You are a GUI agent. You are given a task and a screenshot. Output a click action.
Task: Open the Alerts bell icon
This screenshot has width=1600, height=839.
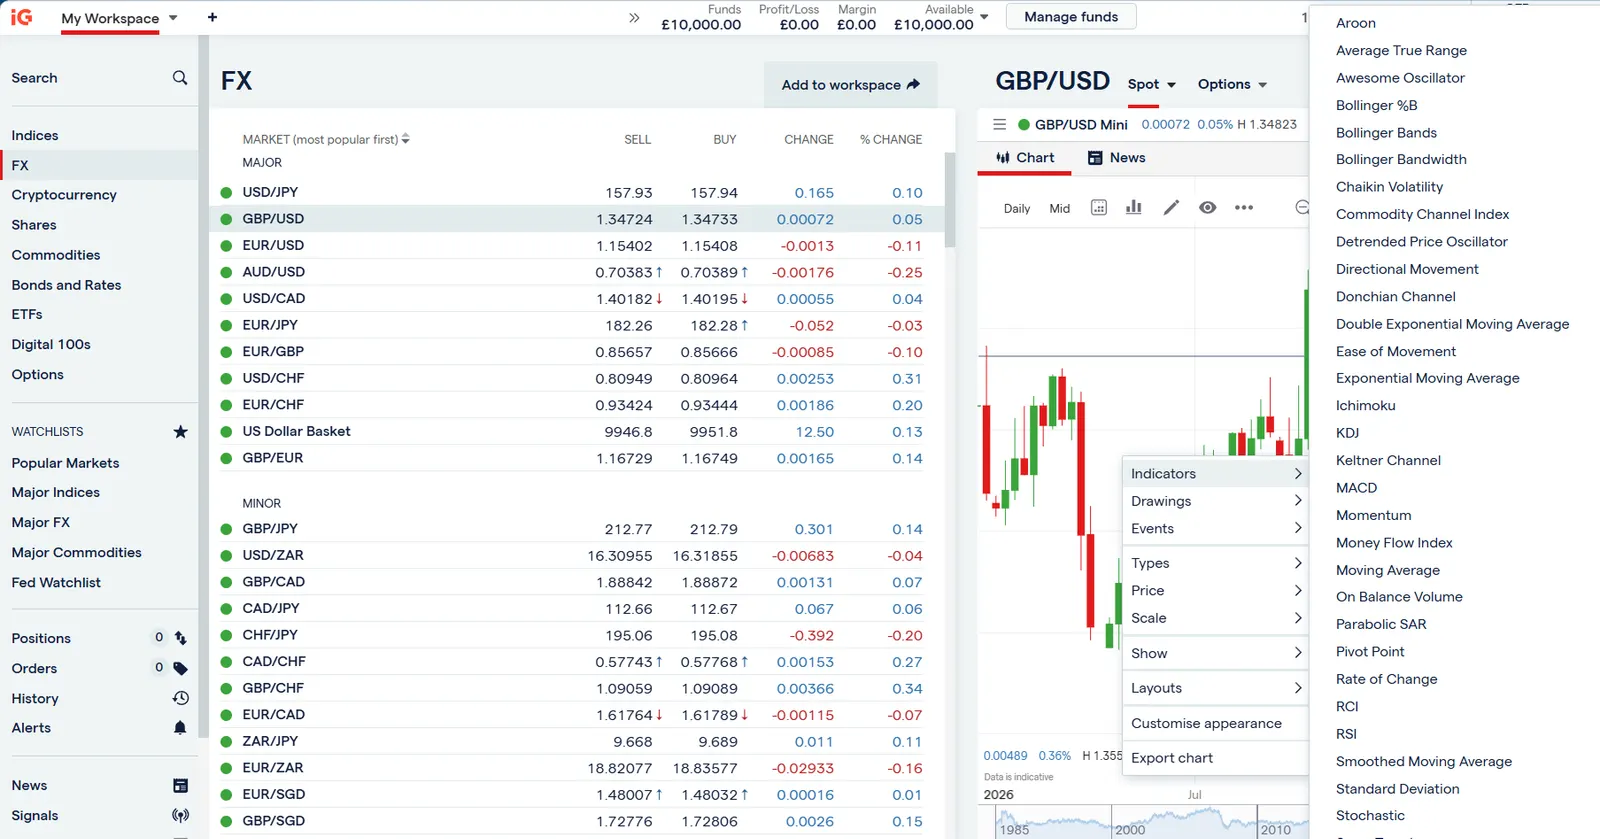click(x=180, y=728)
